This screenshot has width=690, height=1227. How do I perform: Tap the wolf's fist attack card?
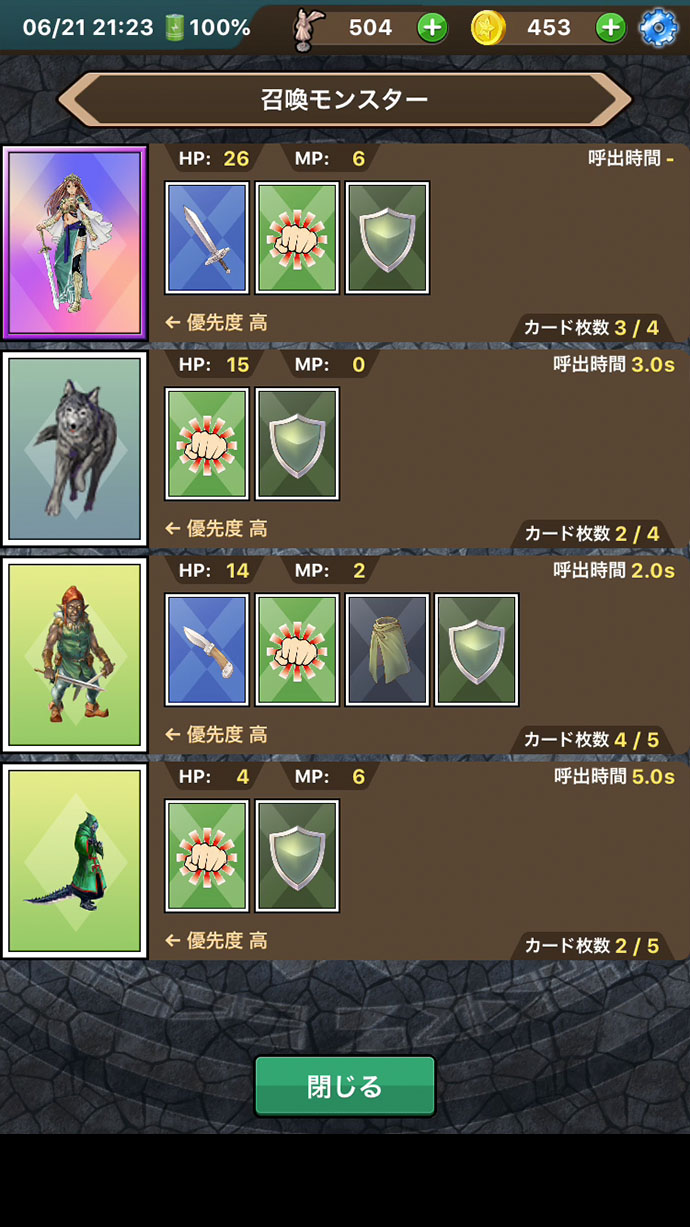pyautogui.click(x=207, y=444)
